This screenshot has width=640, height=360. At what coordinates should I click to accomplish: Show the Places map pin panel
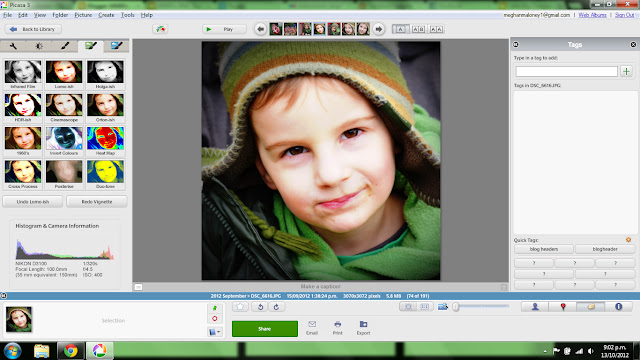(x=563, y=307)
